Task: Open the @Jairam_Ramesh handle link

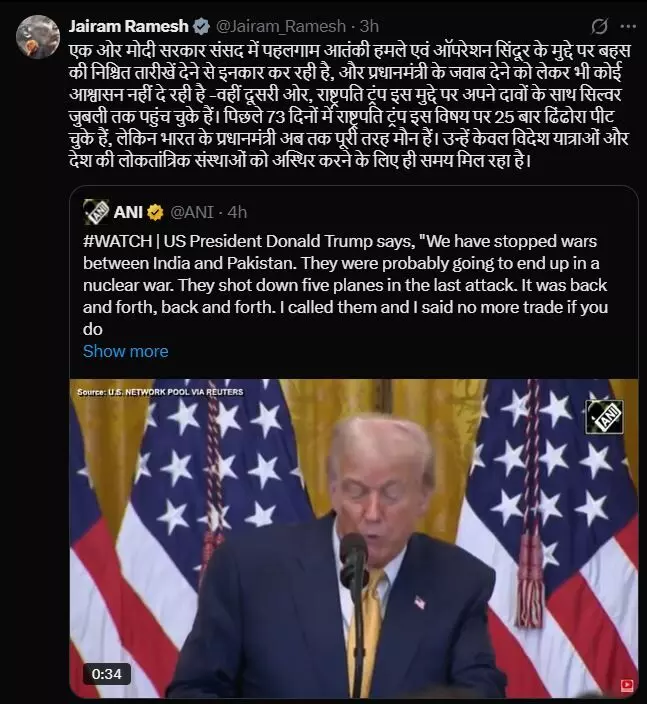Action: point(281,26)
